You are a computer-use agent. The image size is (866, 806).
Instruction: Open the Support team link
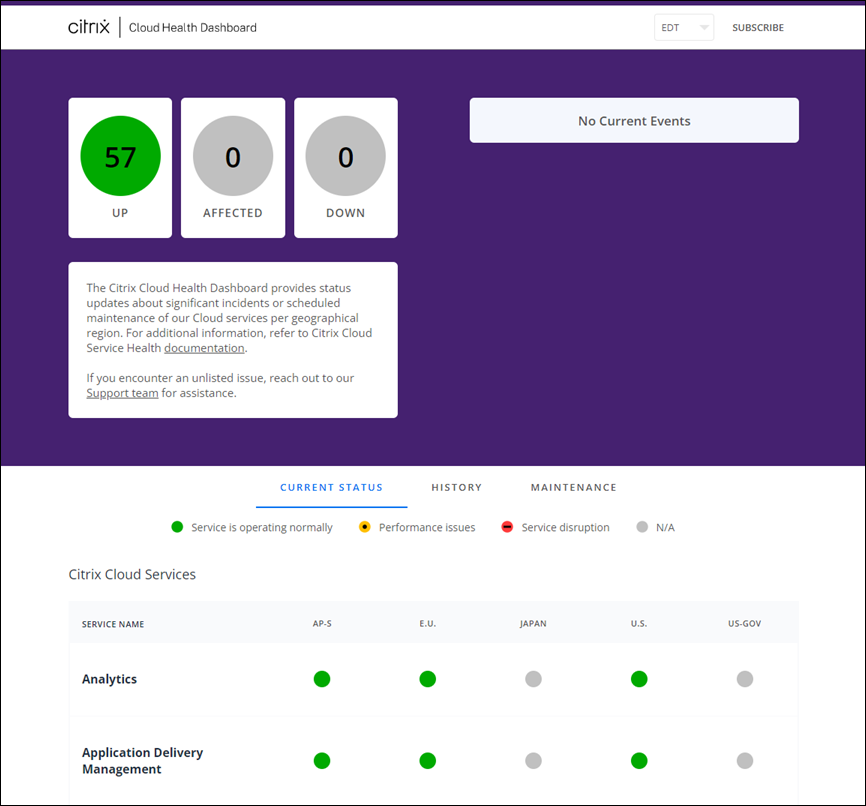coord(122,393)
